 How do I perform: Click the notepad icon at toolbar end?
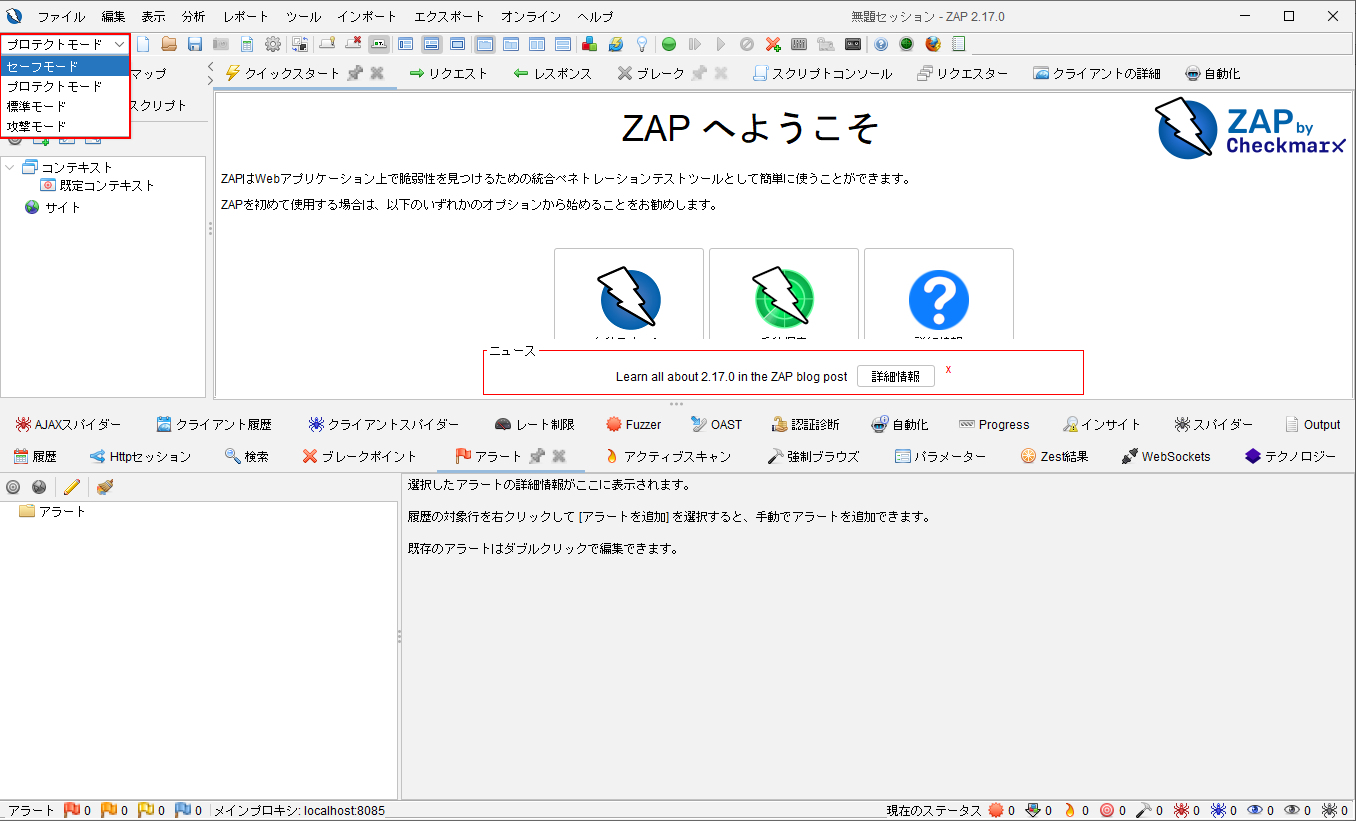[x=959, y=44]
